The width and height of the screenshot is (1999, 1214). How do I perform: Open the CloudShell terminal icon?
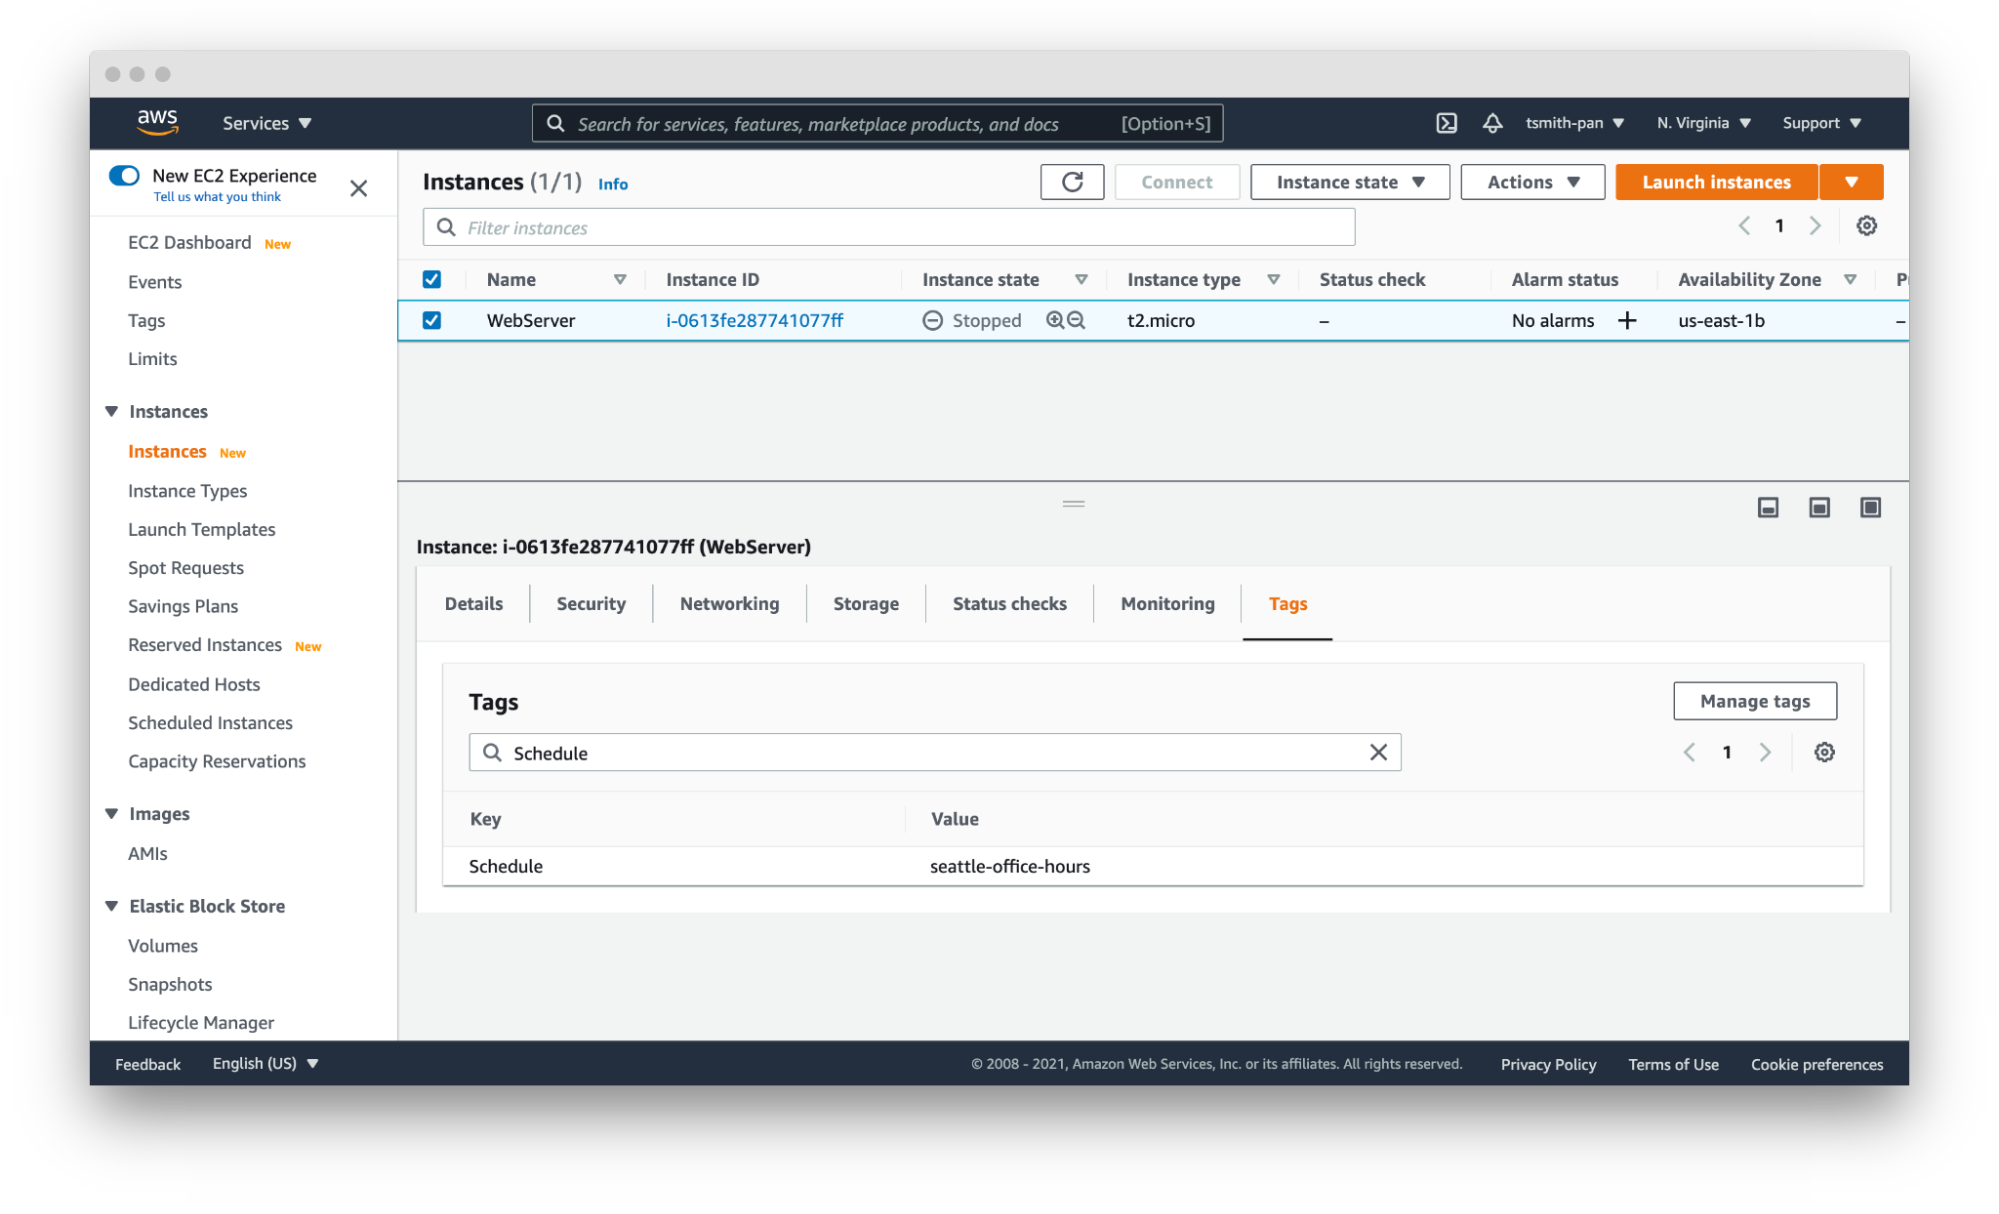point(1446,123)
